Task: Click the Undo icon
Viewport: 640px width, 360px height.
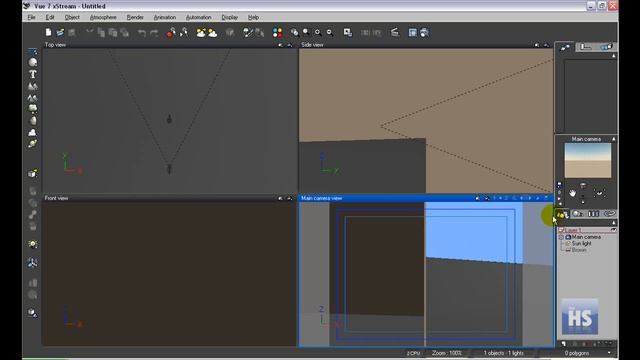Action: coord(142,33)
